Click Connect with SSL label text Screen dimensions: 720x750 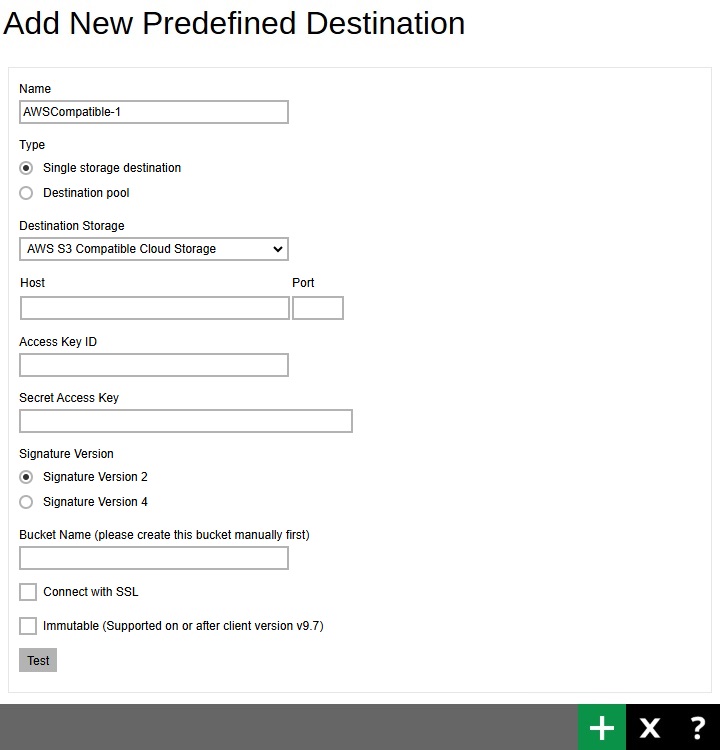pyautogui.click(x=90, y=592)
